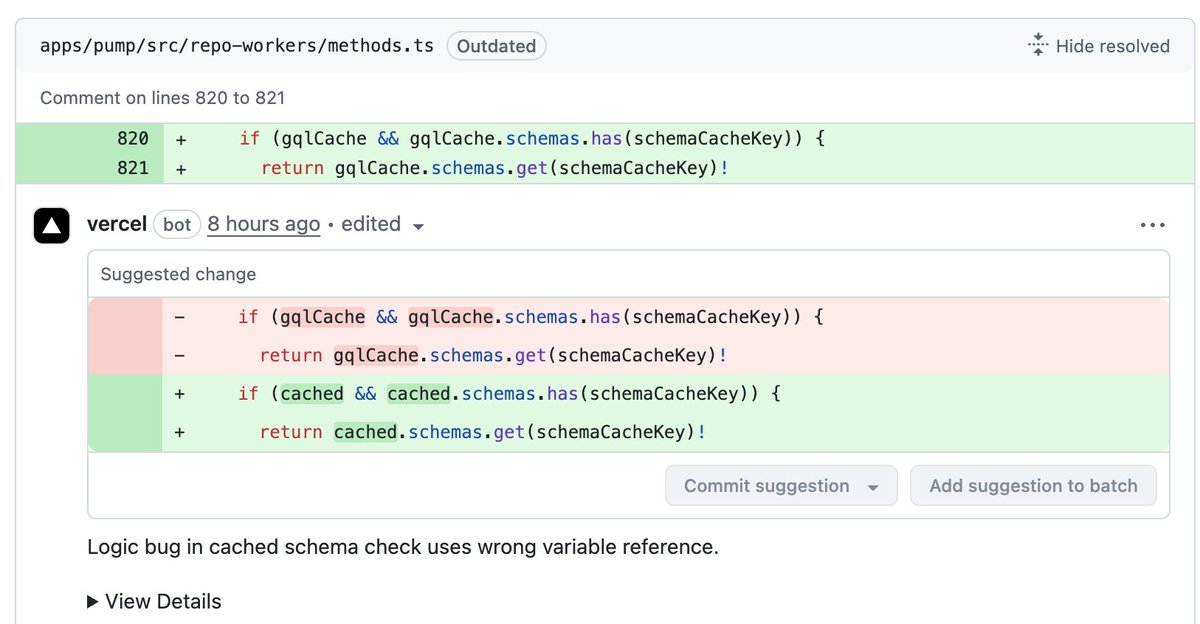Click the Vercel triangle avatar icon
This screenshot has height=624, width=1200.
pos(51,226)
